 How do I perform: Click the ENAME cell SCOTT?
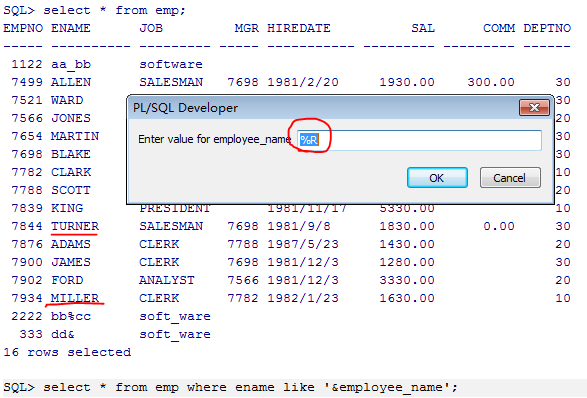point(71,190)
